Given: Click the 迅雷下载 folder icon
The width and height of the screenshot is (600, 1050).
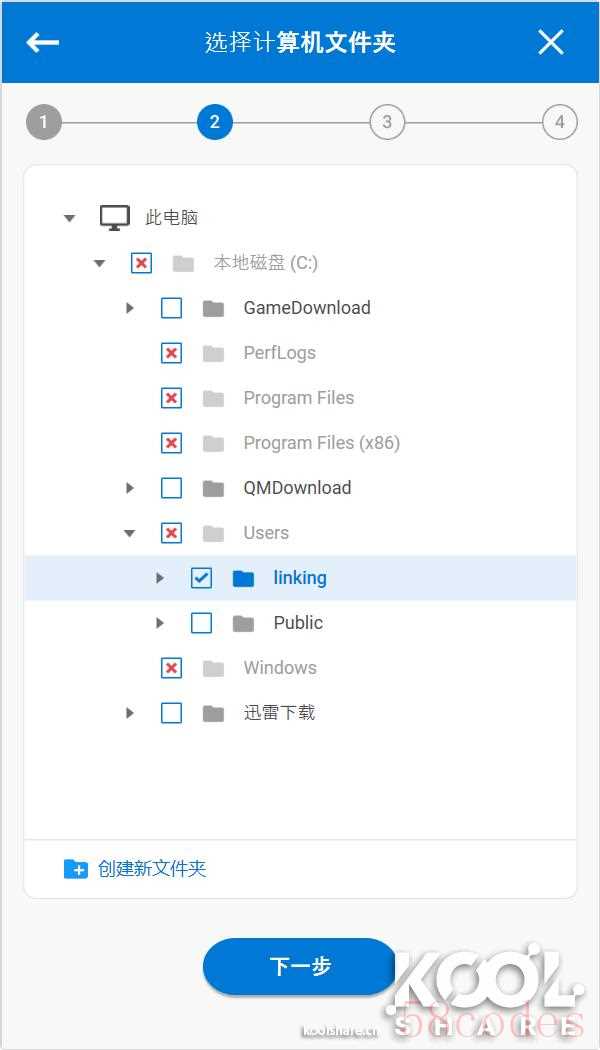Looking at the screenshot, I should (x=213, y=713).
